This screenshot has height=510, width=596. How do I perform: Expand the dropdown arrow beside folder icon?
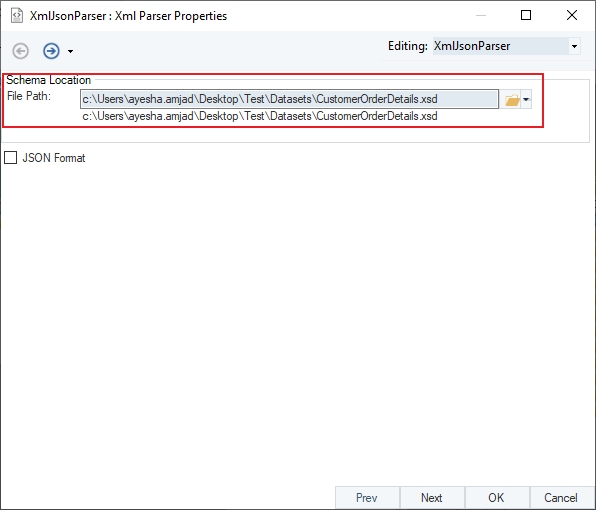click(x=526, y=100)
